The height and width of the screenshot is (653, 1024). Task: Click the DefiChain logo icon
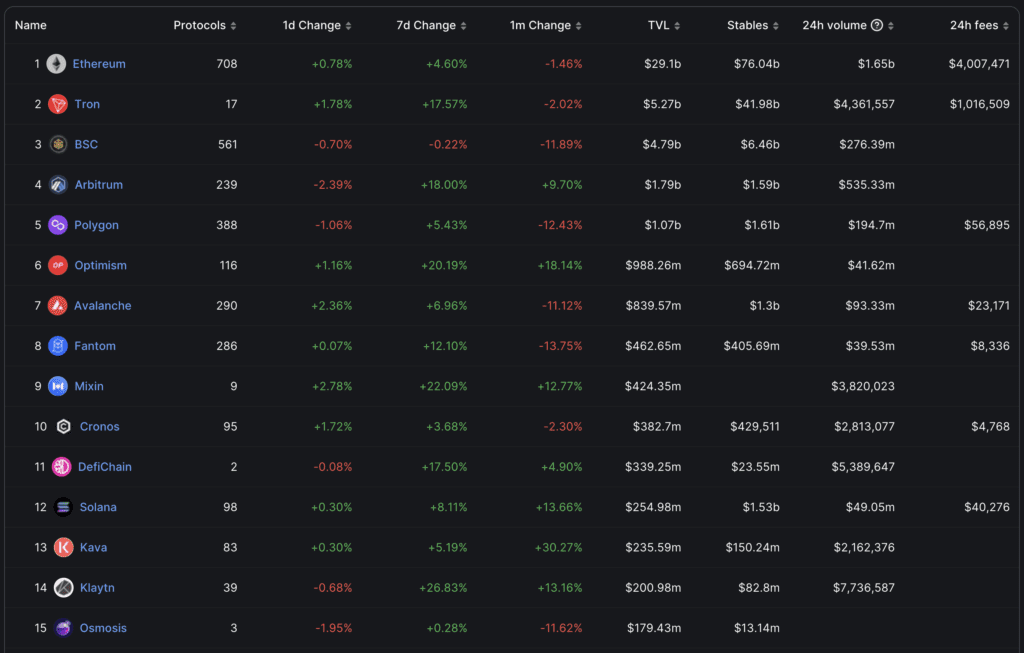coord(61,467)
